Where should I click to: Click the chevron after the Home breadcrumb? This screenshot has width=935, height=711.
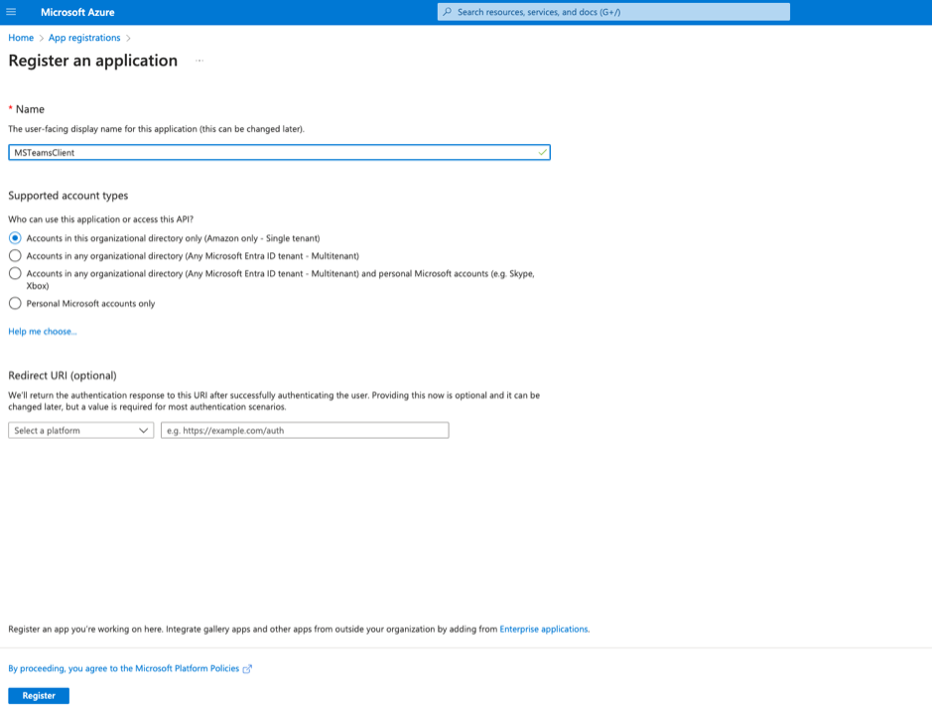39,37
